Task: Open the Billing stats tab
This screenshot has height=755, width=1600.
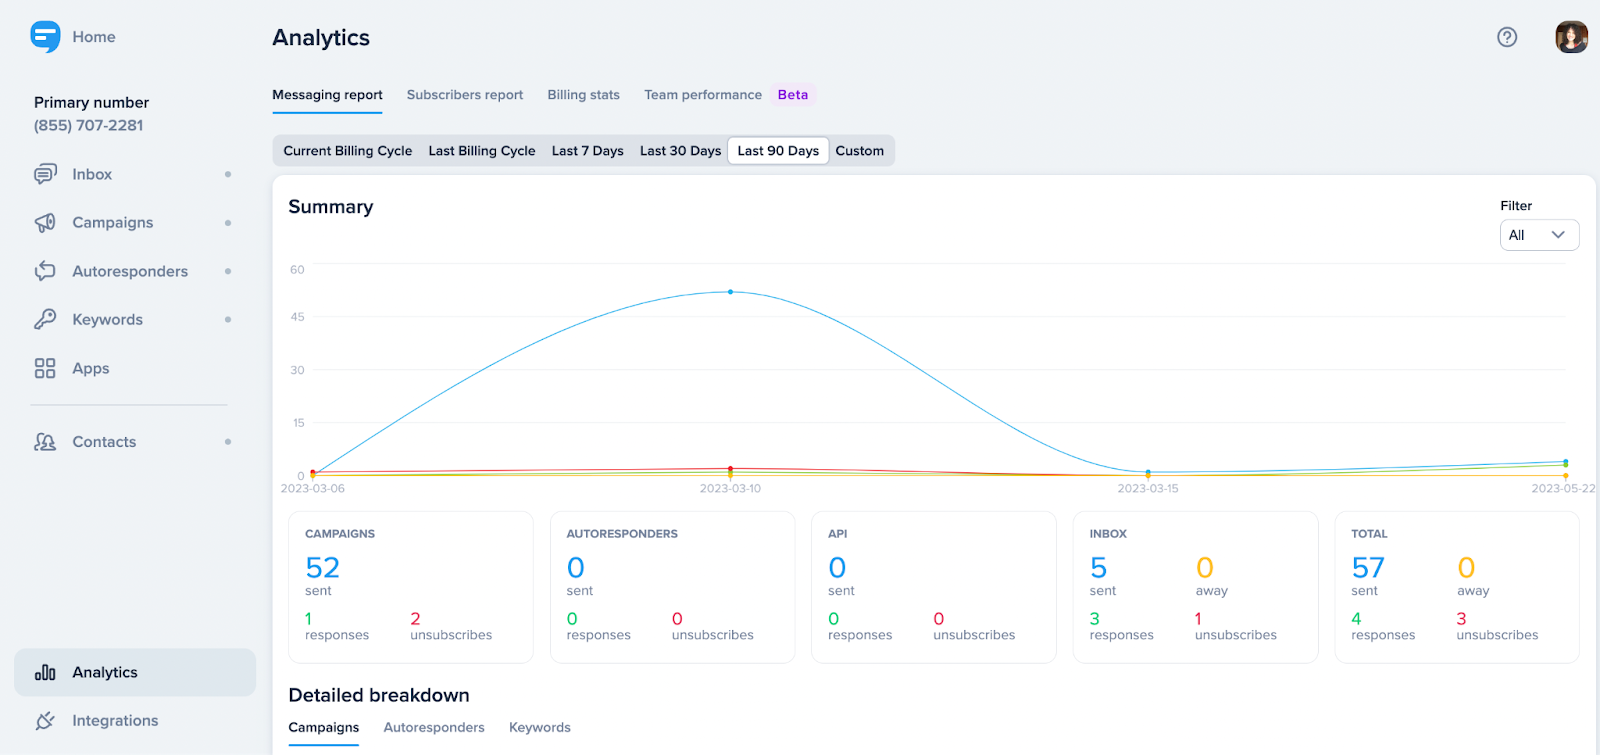Action: (x=583, y=95)
